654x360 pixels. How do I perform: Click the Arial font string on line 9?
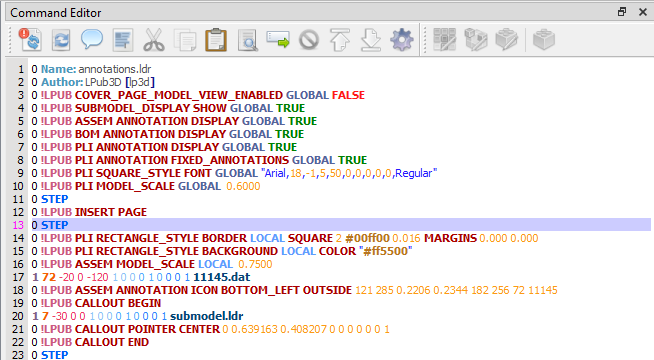pos(349,173)
